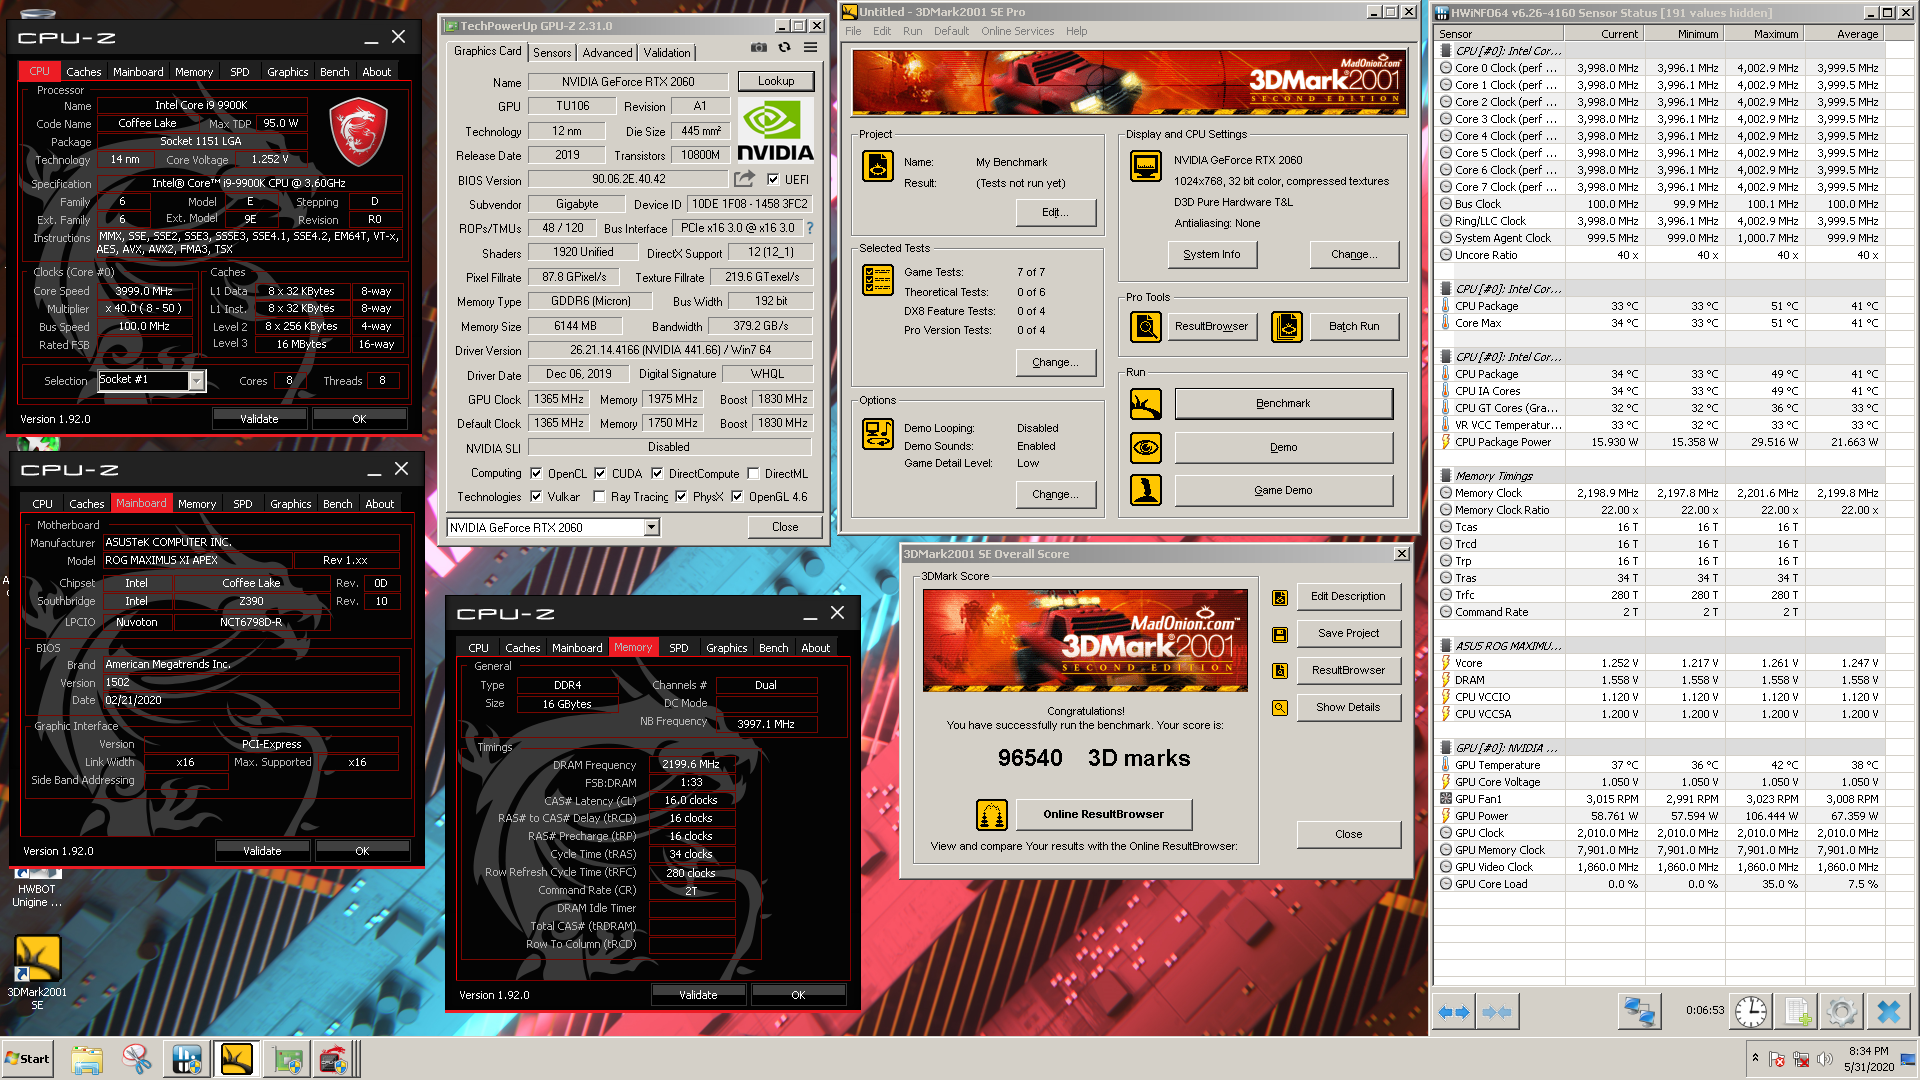1920x1080 pixels.
Task: Click the Demo eye icon
Action: click(1146, 447)
